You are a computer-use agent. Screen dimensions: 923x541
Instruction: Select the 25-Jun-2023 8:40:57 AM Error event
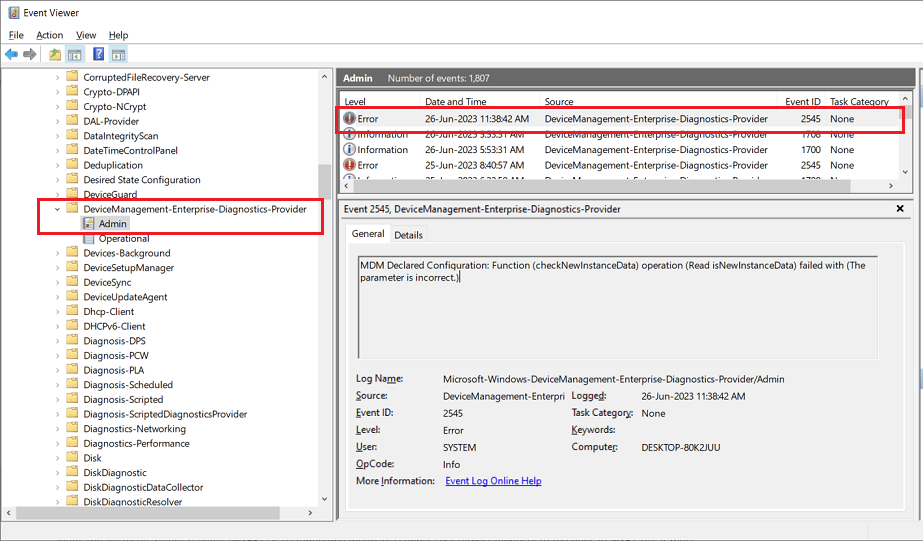[620, 165]
